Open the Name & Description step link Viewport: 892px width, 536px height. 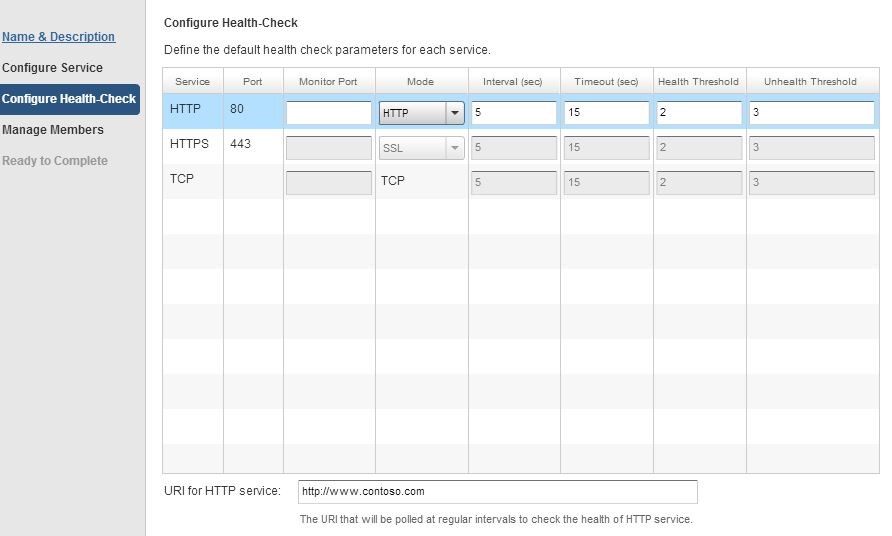(58, 36)
